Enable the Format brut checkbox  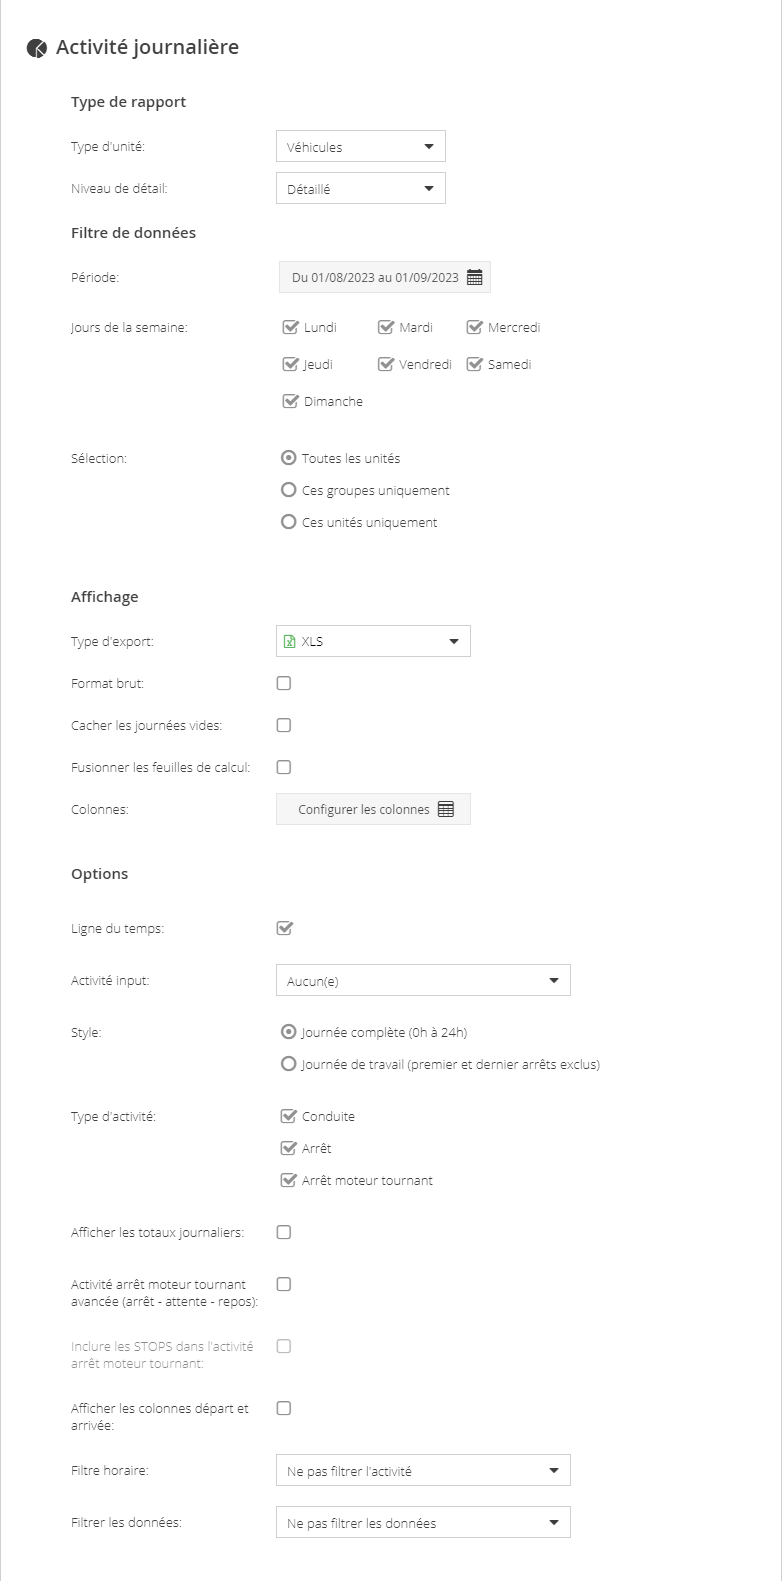(x=284, y=683)
